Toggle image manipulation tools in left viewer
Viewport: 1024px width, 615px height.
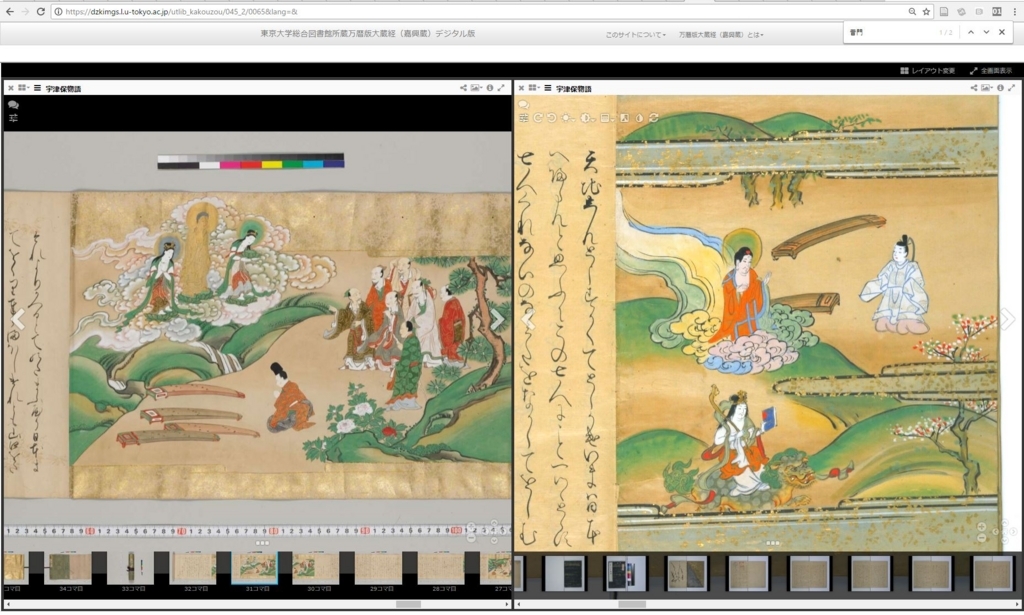[x=13, y=118]
